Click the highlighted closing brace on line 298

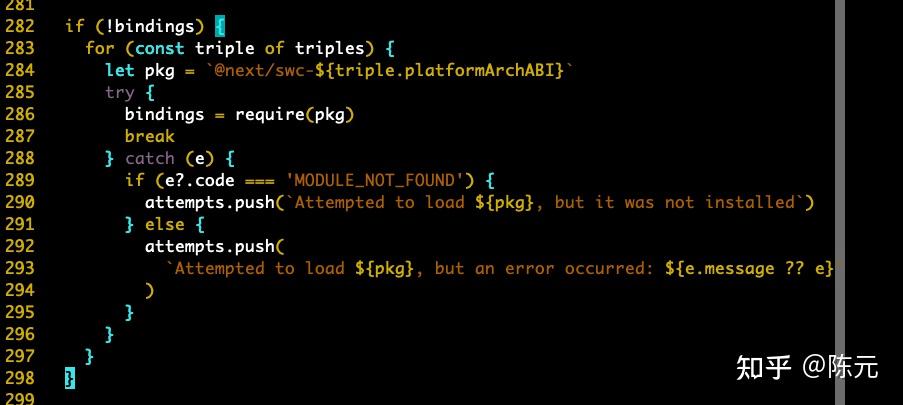[x=70, y=378]
